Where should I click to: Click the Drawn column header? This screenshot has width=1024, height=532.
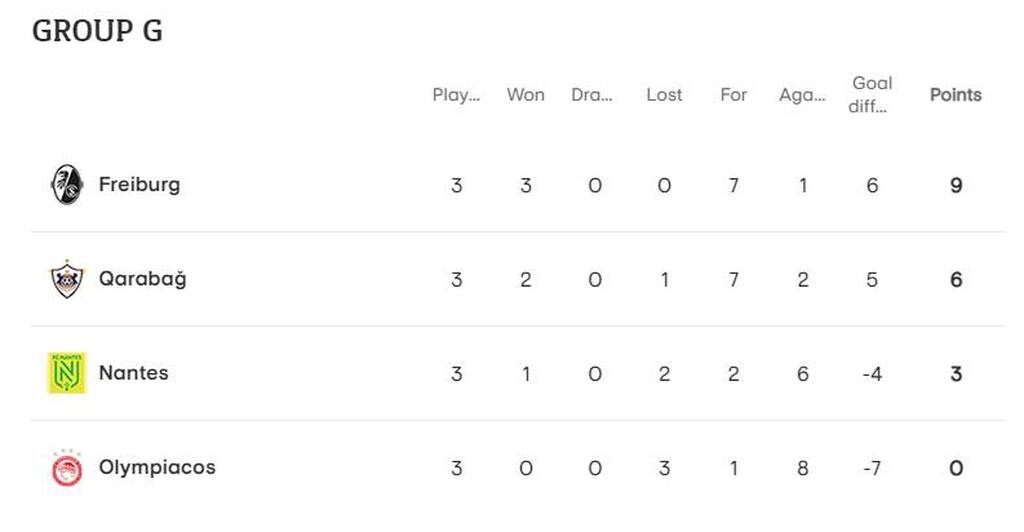[x=592, y=95]
